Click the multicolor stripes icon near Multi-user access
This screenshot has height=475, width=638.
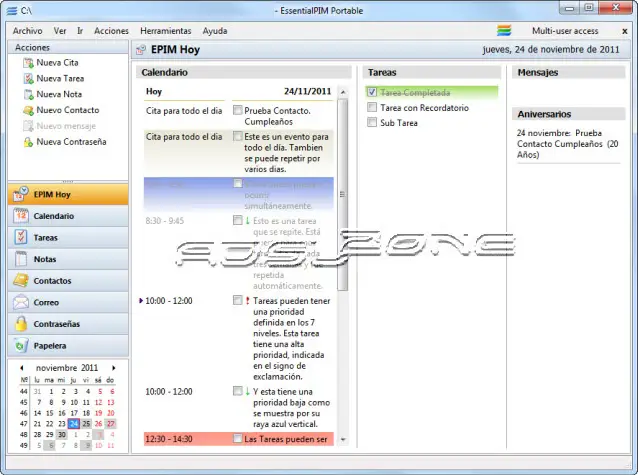pyautogui.click(x=504, y=31)
